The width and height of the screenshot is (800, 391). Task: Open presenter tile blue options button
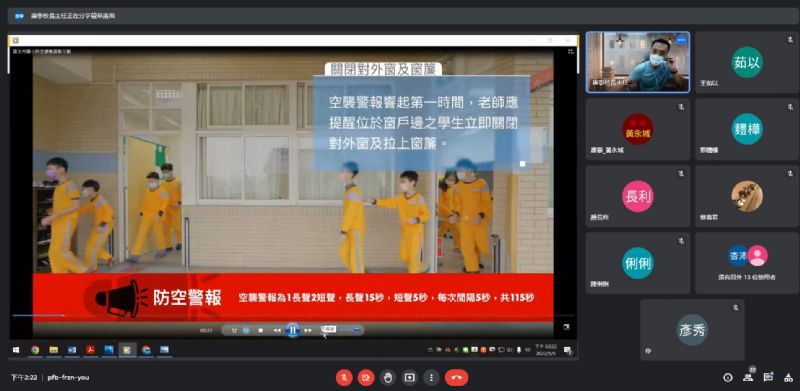pos(681,40)
